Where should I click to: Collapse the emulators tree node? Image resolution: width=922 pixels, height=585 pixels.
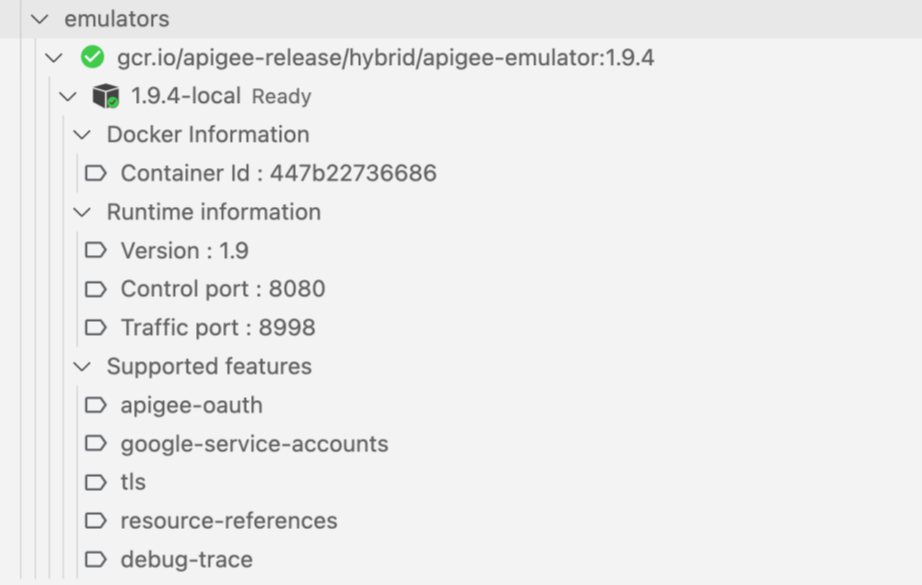coord(38,18)
